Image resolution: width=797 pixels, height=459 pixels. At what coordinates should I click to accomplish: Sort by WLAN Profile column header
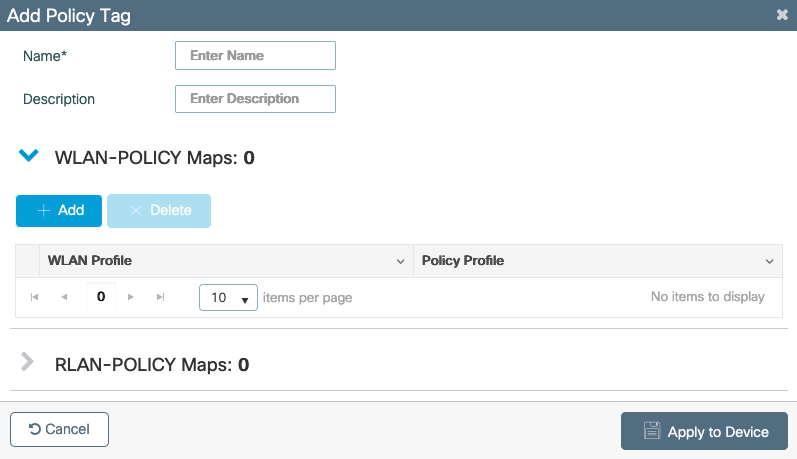[x=90, y=261]
